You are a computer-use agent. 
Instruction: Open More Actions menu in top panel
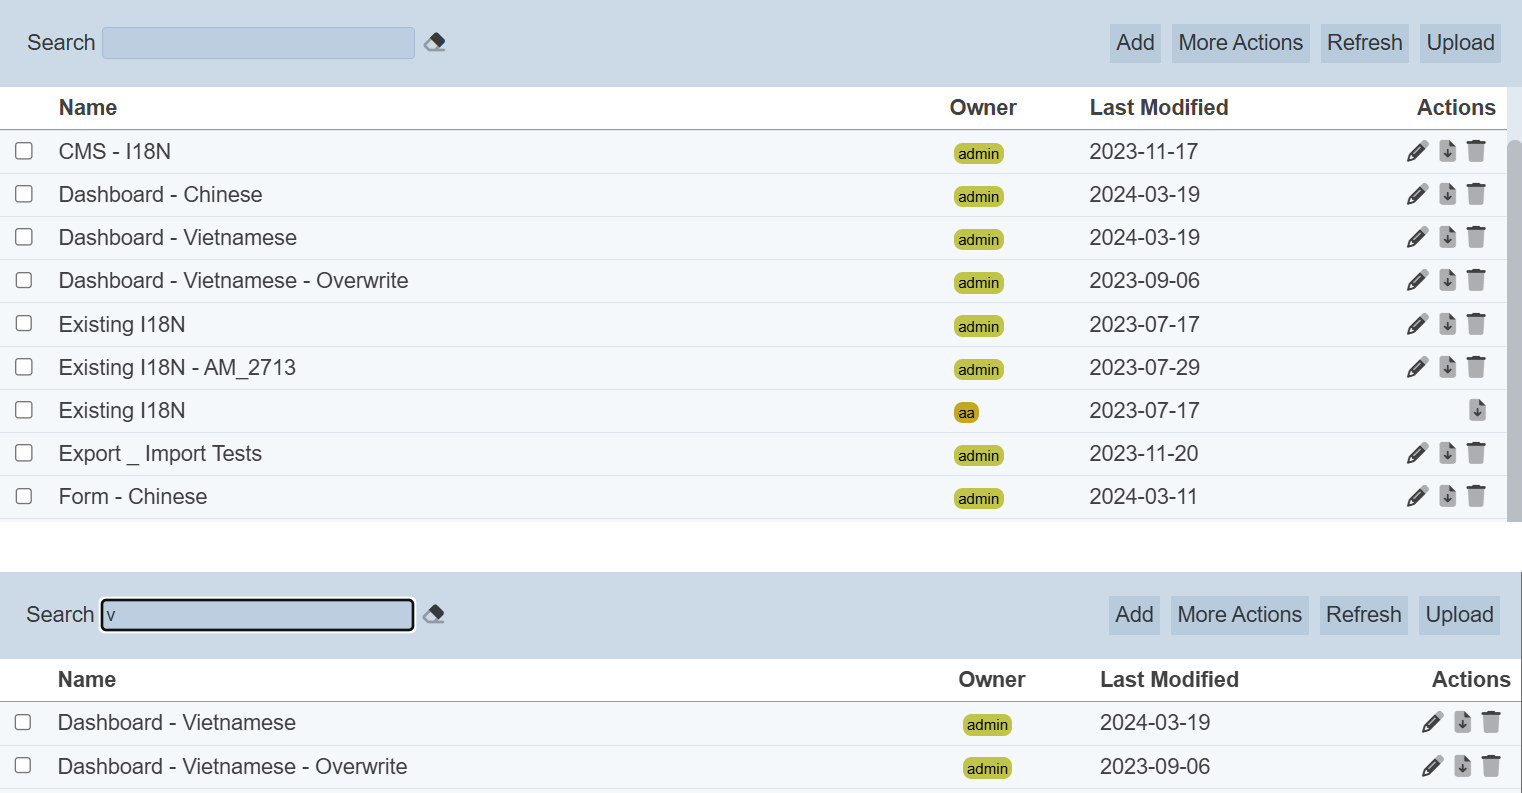[x=1240, y=43]
